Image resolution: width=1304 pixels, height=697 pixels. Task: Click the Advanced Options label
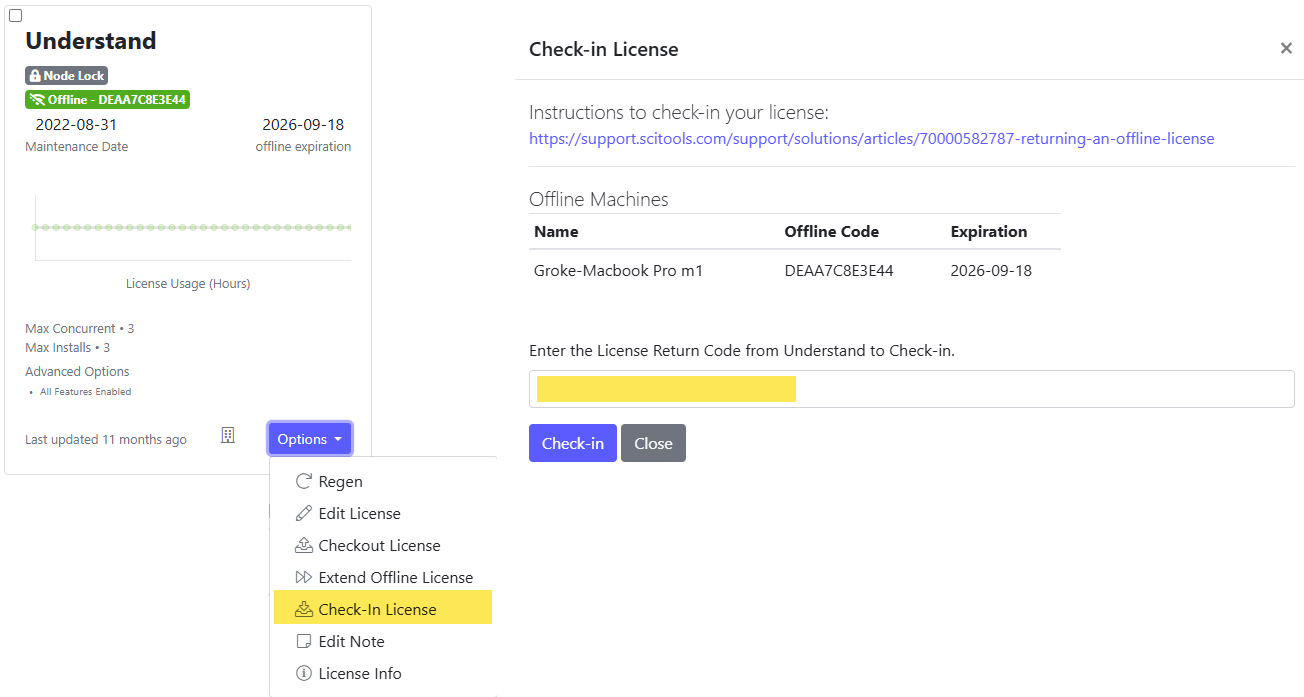click(x=77, y=371)
